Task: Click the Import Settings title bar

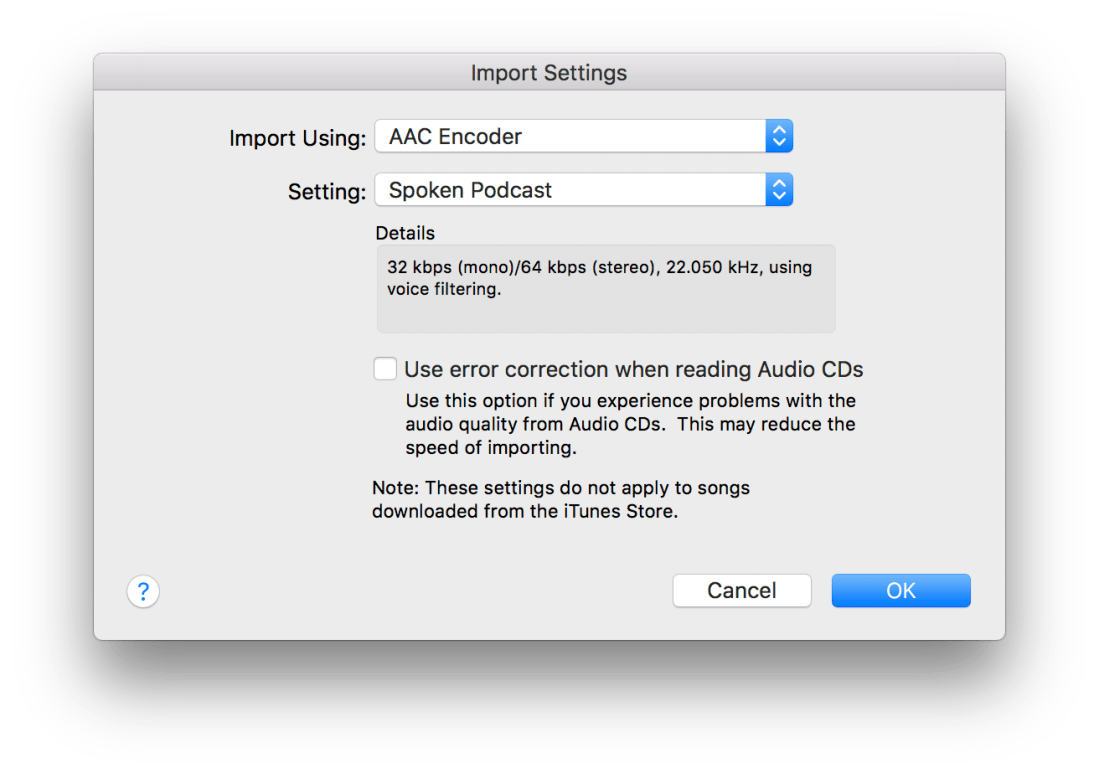Action: point(549,72)
